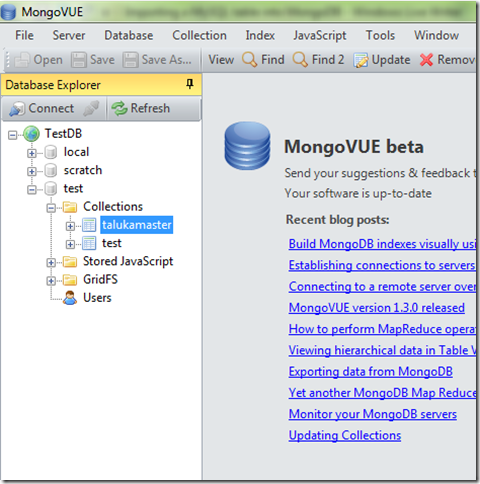This screenshot has height=484, width=480.
Task: Click the Stored JavaScript folder icon
Action: tap(70, 262)
